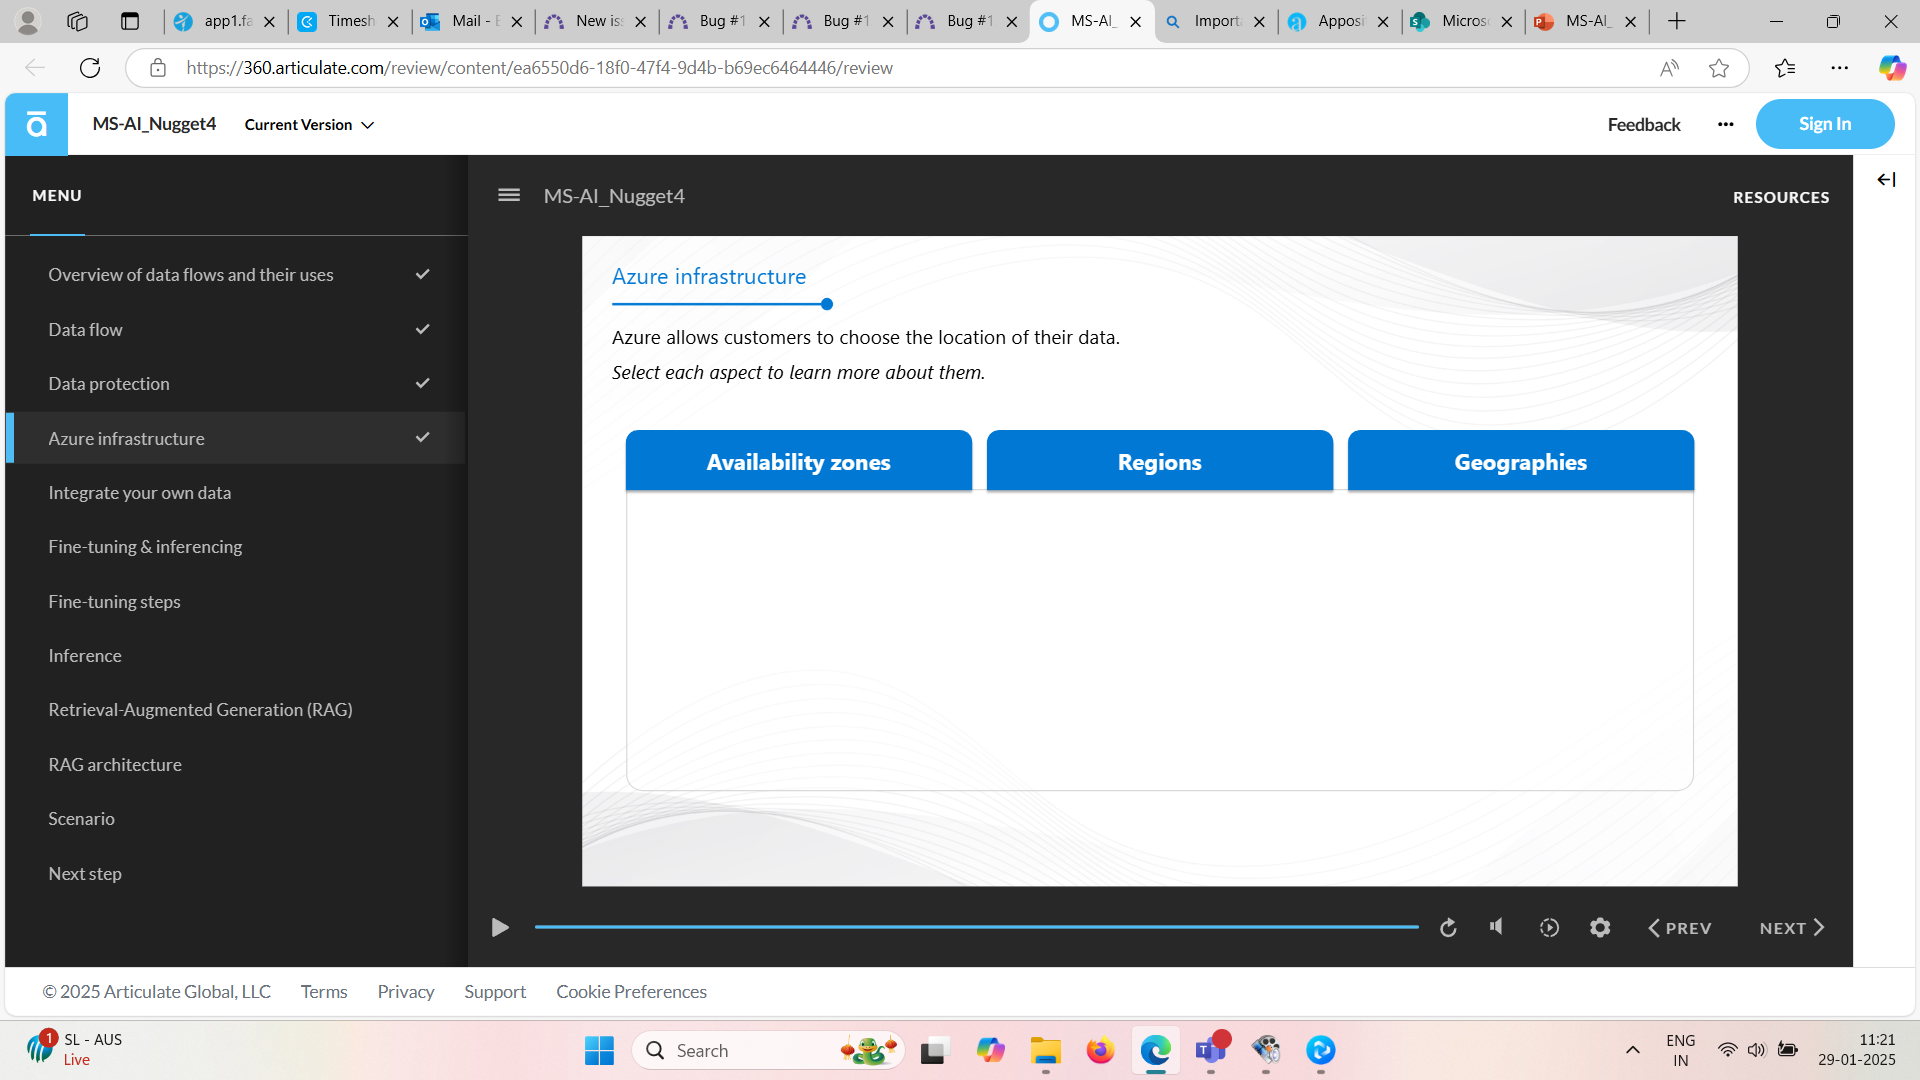Select the Availability zones tab
Screen dimensions: 1920x1080
click(799, 461)
